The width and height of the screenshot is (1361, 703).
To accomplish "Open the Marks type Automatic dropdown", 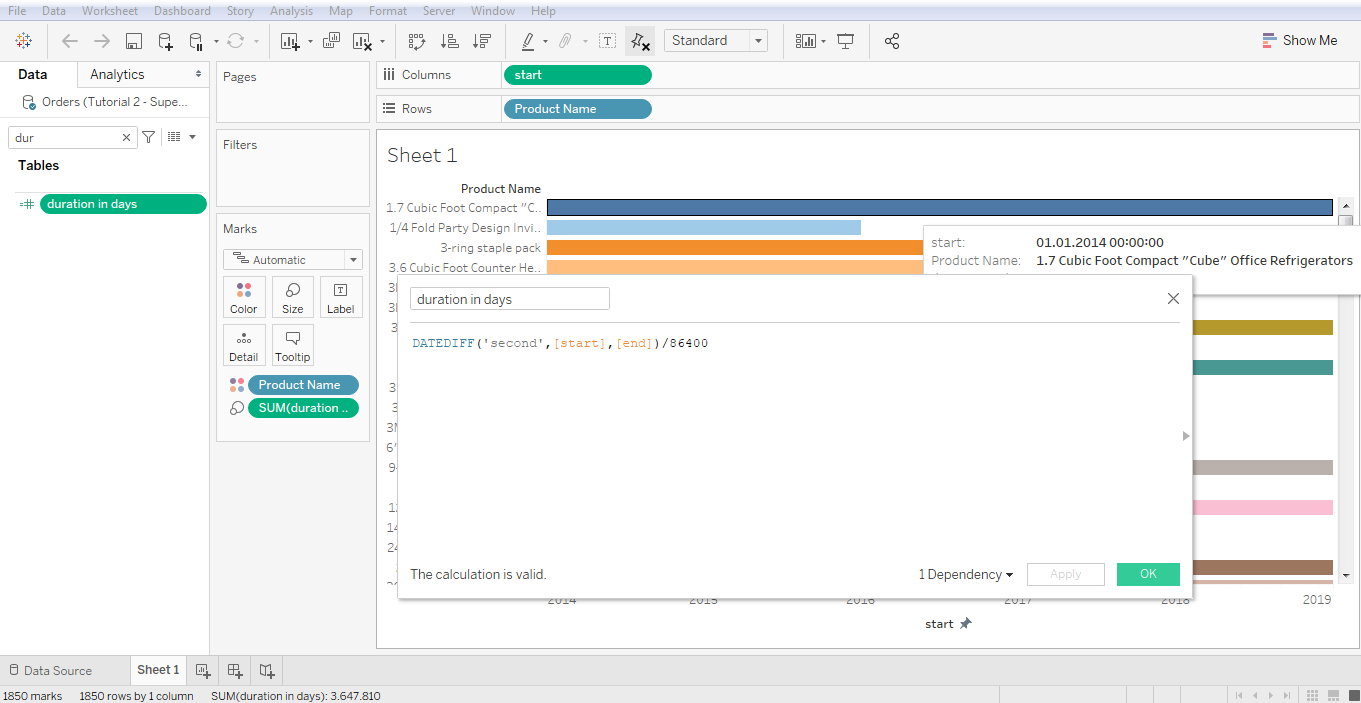I will pyautogui.click(x=293, y=260).
